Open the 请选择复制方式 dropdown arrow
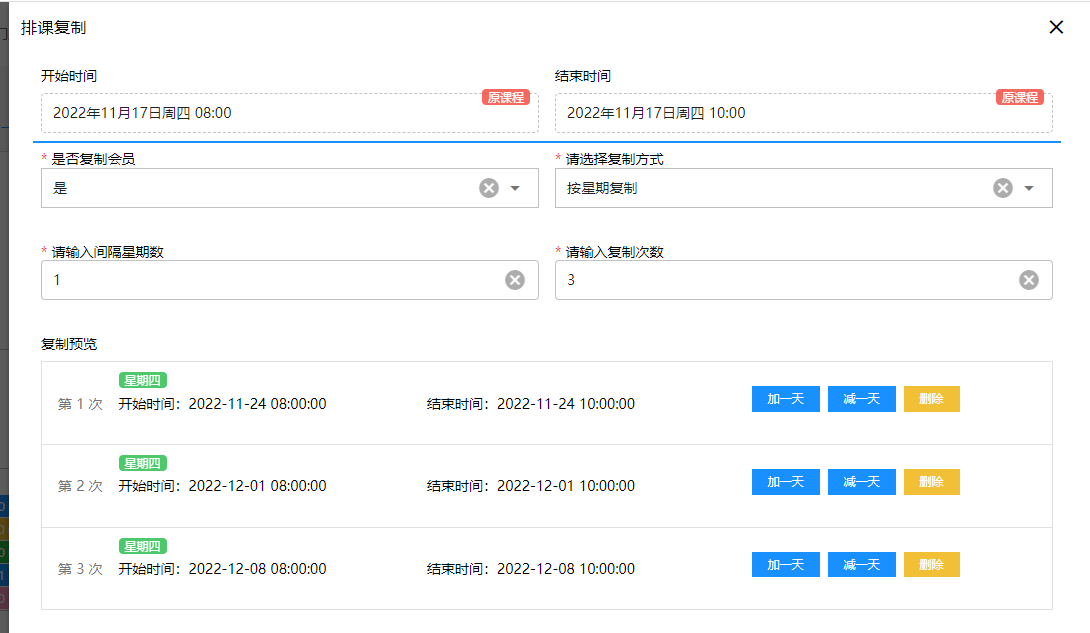Image resolution: width=1090 pixels, height=633 pixels. [x=1029, y=188]
